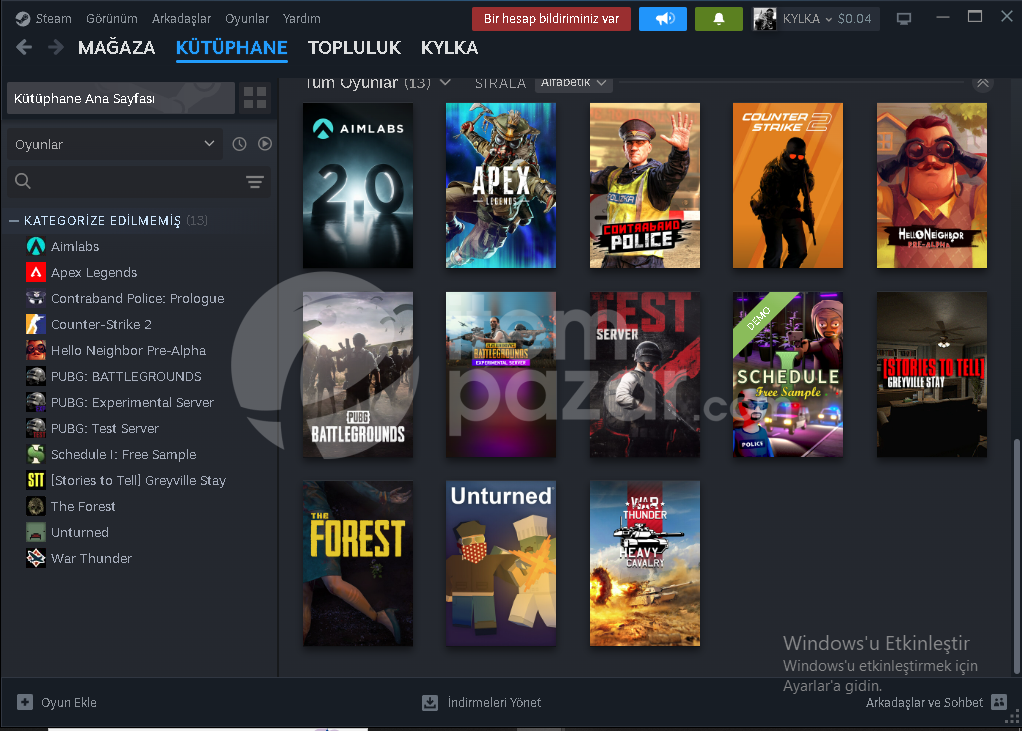Open the Hello Neighbor cover
1022x731 pixels.
point(931,185)
